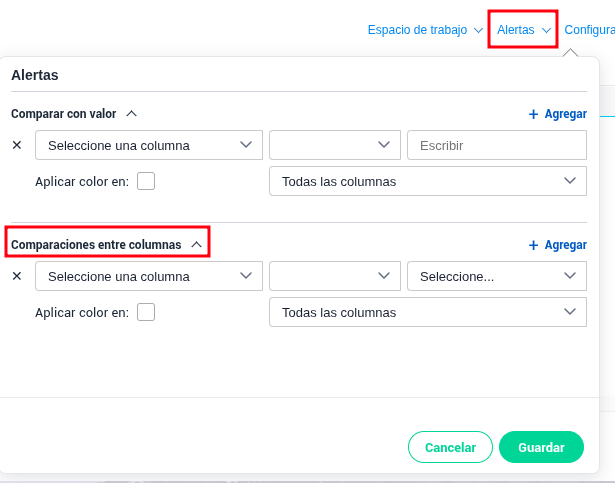Click the Alertas panel title
Screen dimensions: 615x483
[x=35, y=75]
